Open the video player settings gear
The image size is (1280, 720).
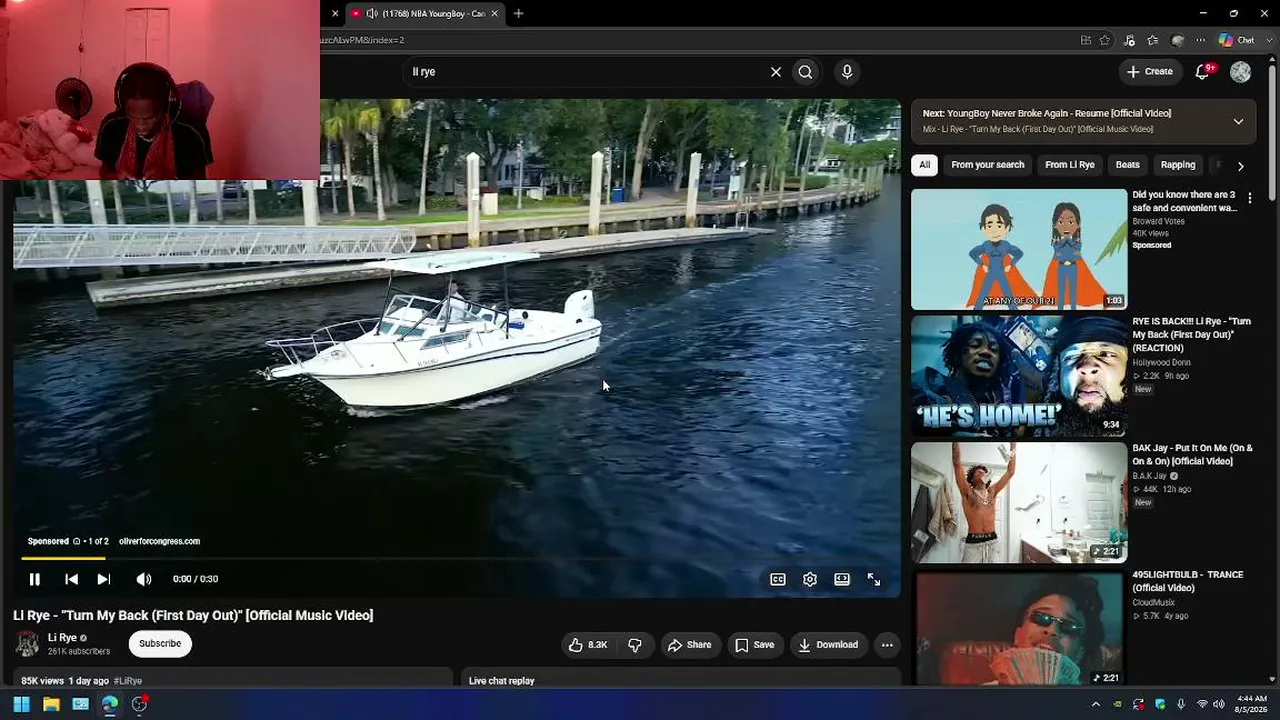(x=810, y=579)
